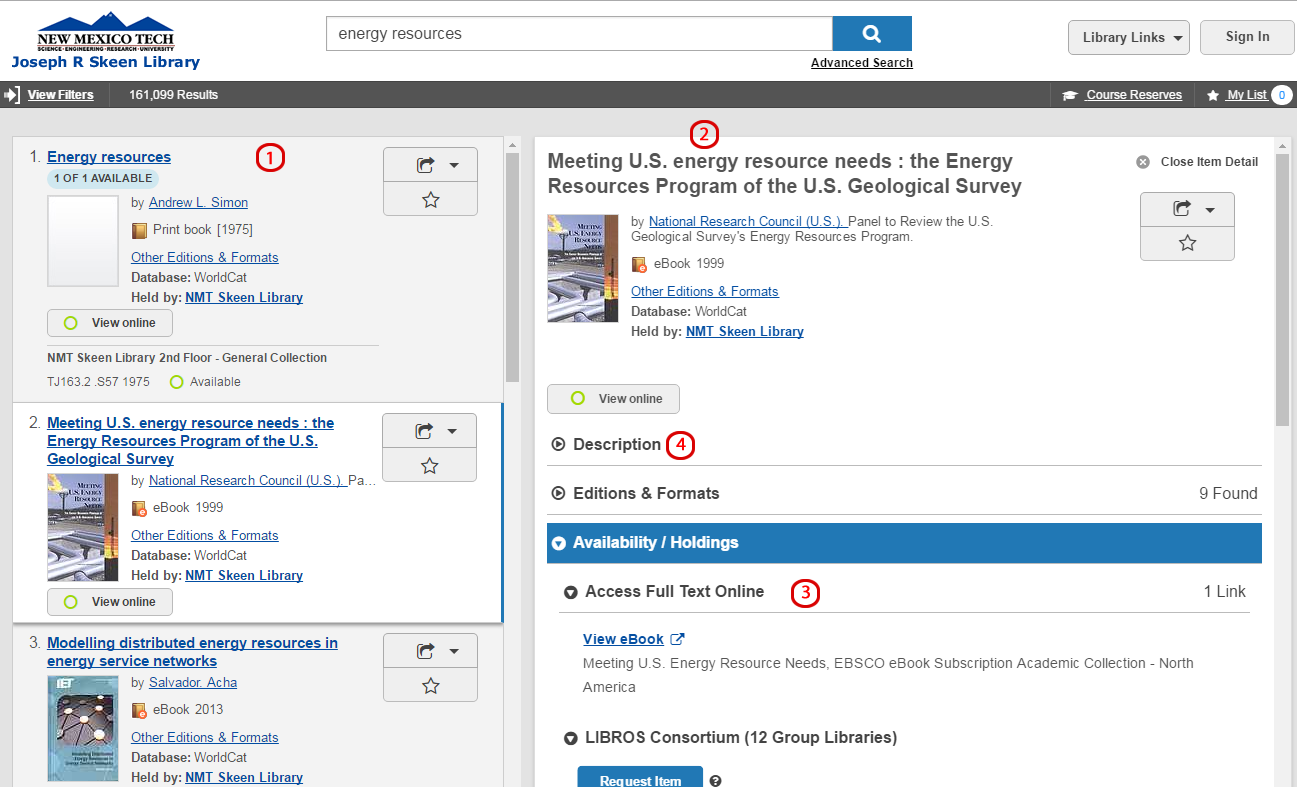This screenshot has height=787, width=1297.
Task: Open share menu for Meeting U.S. energy result
Action: tap(429, 431)
